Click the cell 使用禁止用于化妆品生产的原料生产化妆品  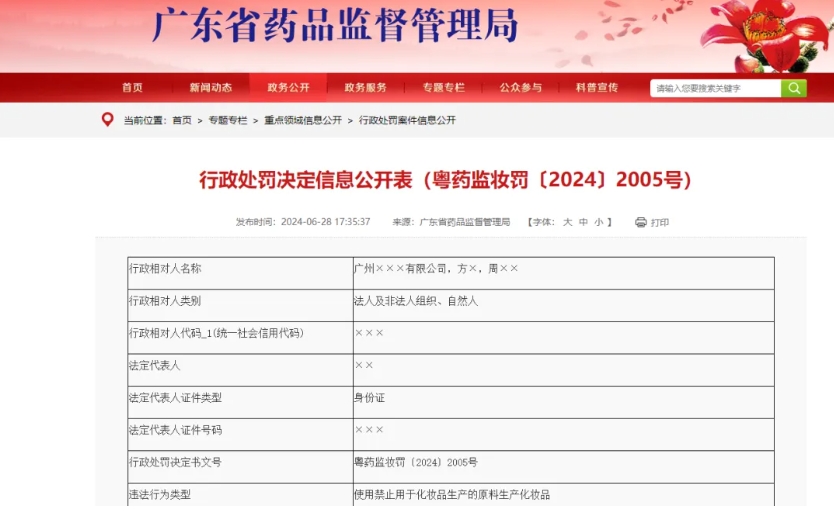coord(564,494)
